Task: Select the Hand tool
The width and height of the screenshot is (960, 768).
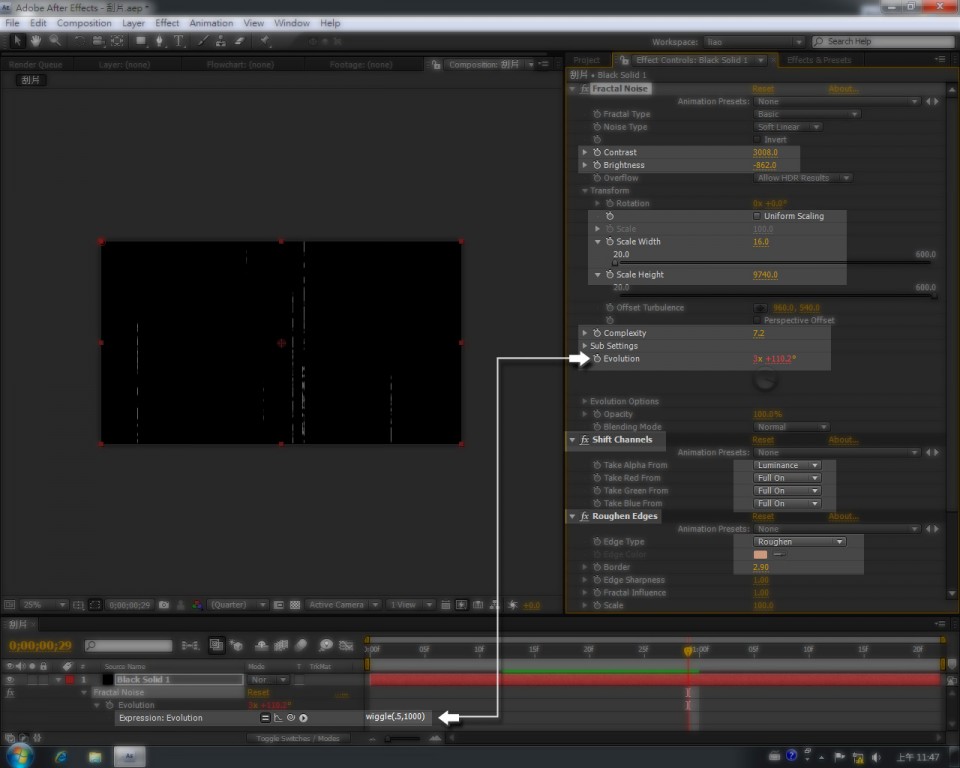Action: (x=36, y=41)
